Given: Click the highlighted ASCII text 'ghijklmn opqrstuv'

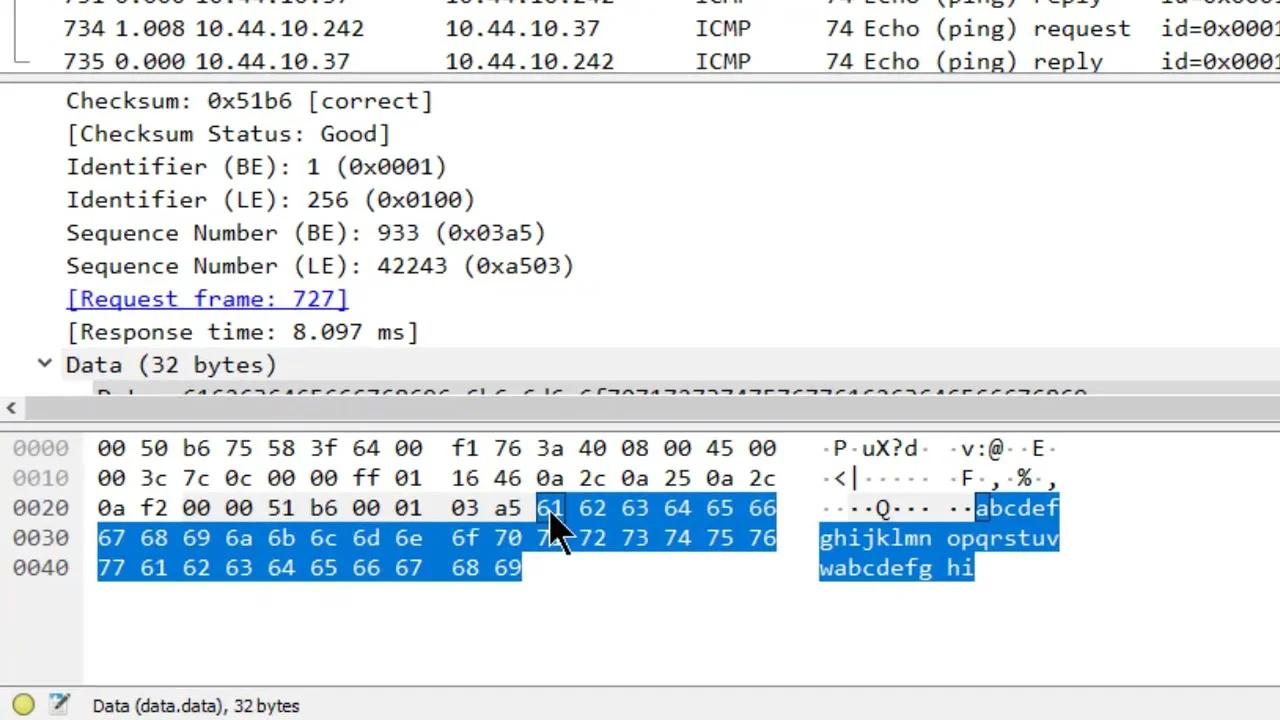Looking at the screenshot, I should point(938,538).
